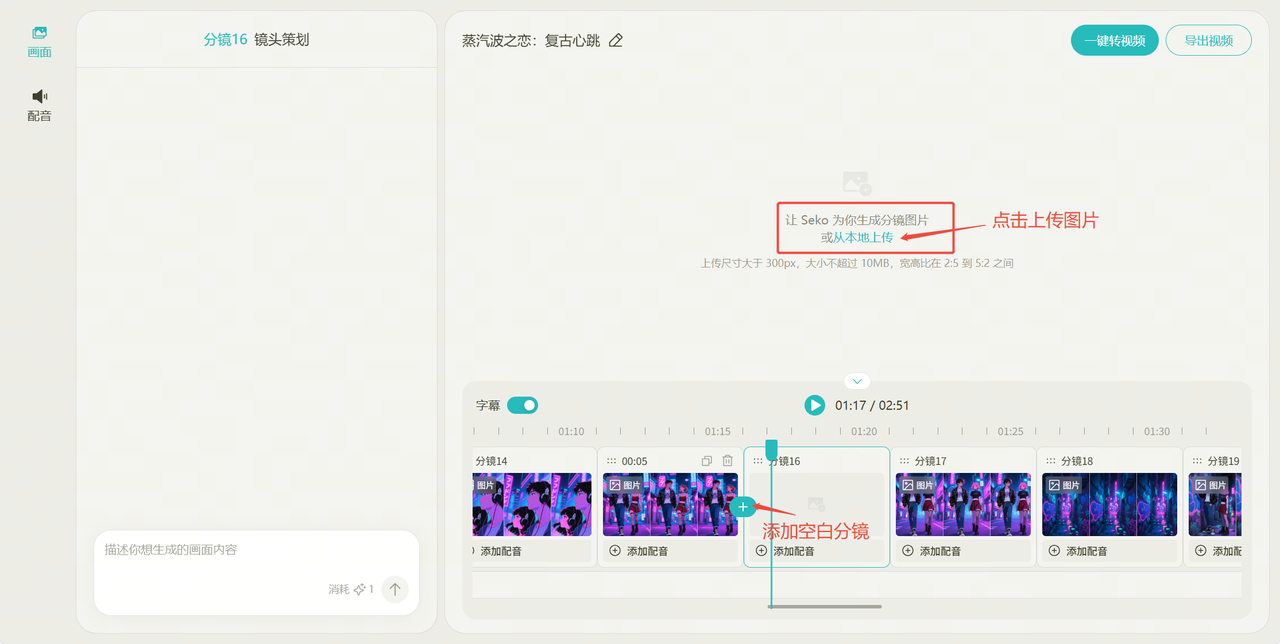The image size is (1280, 644).
Task: Click the plus icon to add blank storyboard
Action: pos(742,507)
